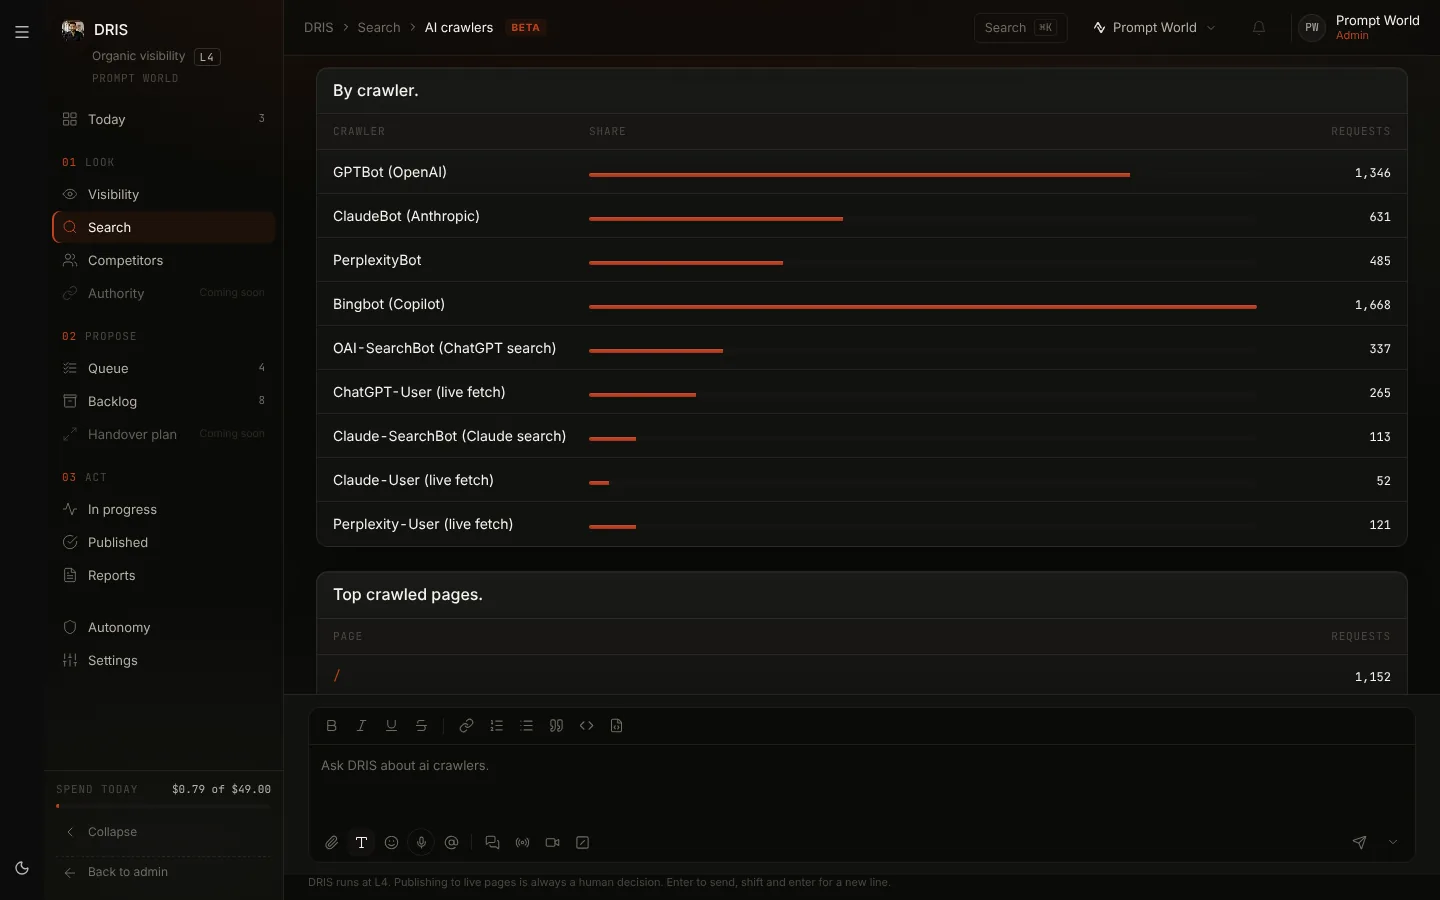Toggle the text formatting toolbar (T icon)

[362, 843]
